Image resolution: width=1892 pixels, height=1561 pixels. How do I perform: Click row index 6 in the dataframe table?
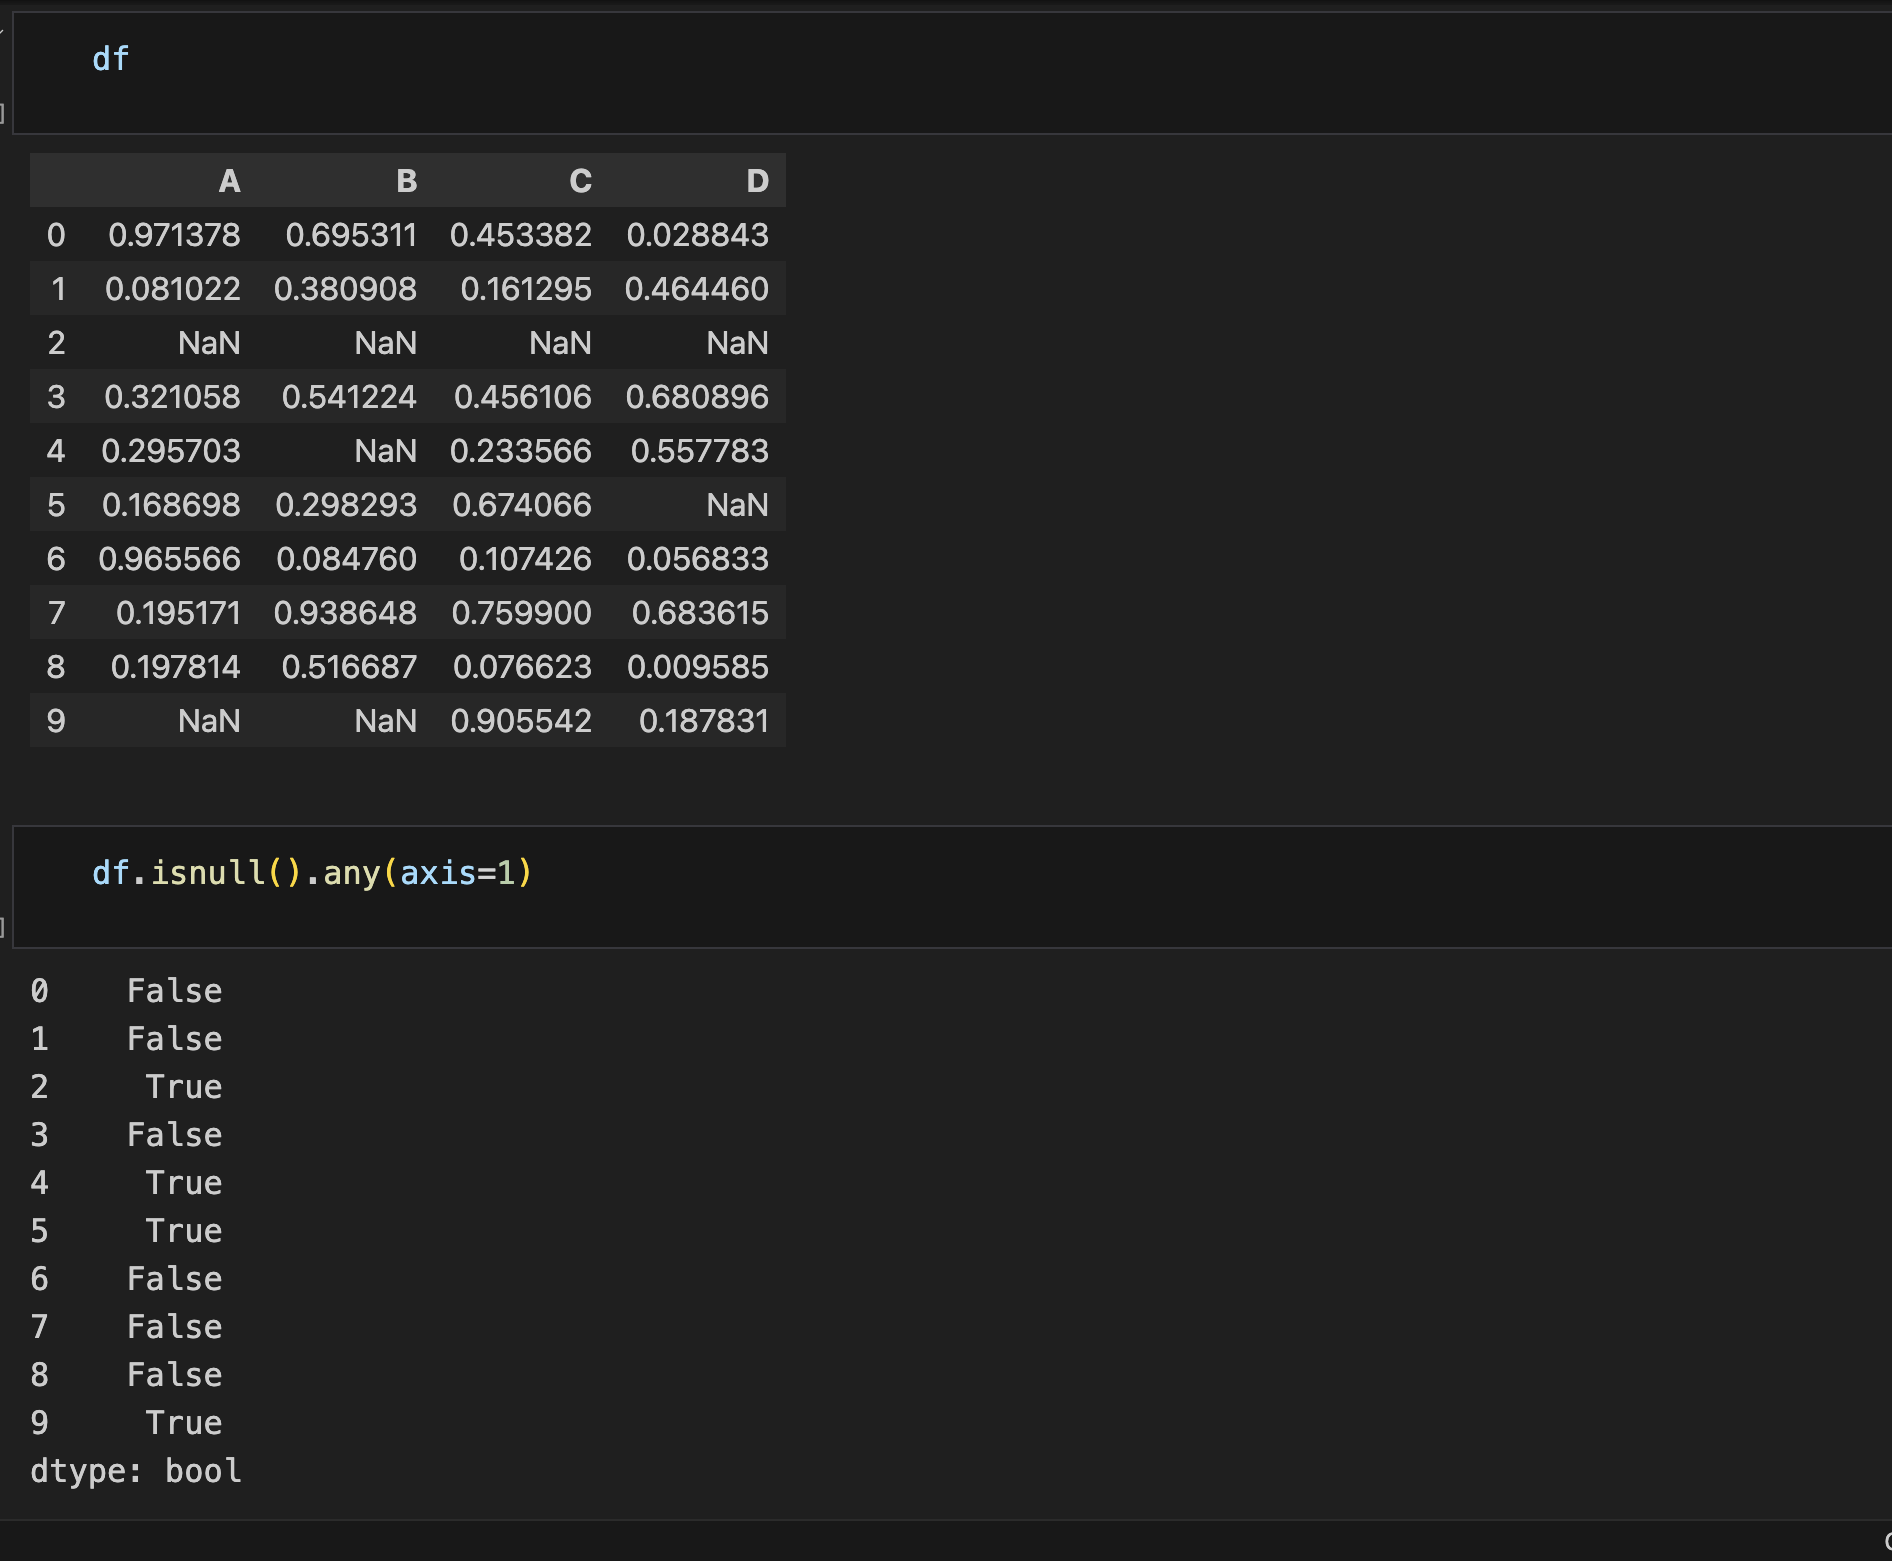point(56,559)
